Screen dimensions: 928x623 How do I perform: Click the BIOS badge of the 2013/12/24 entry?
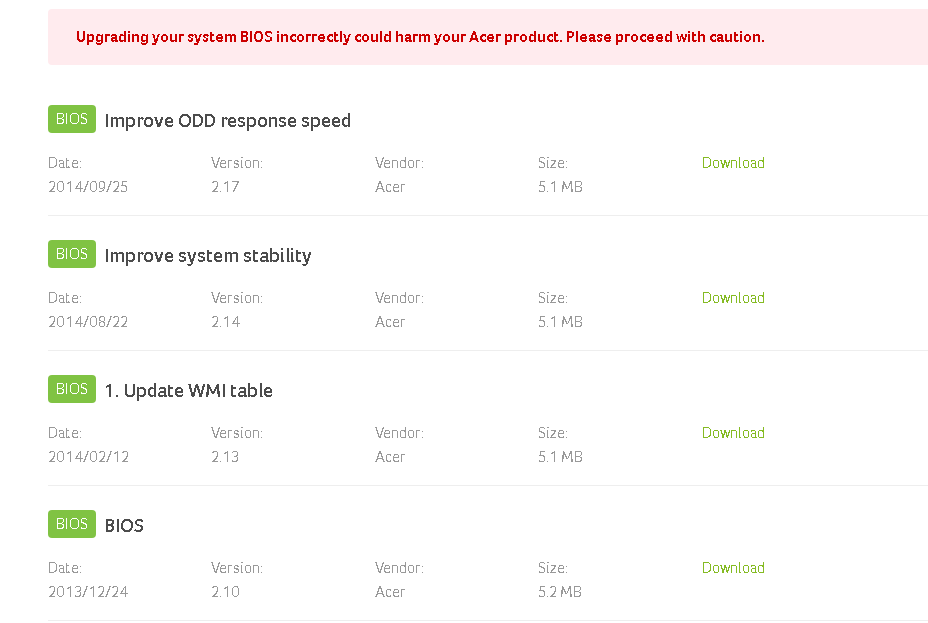pyautogui.click(x=71, y=524)
